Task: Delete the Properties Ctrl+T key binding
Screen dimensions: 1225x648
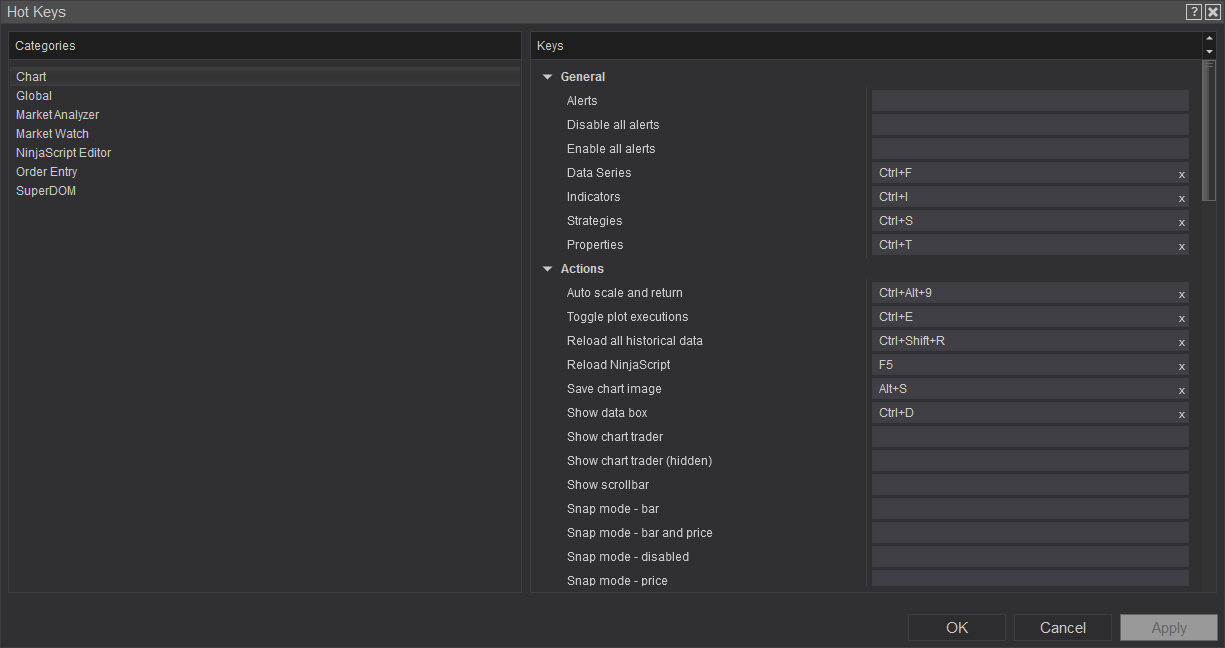Action: click(1181, 246)
